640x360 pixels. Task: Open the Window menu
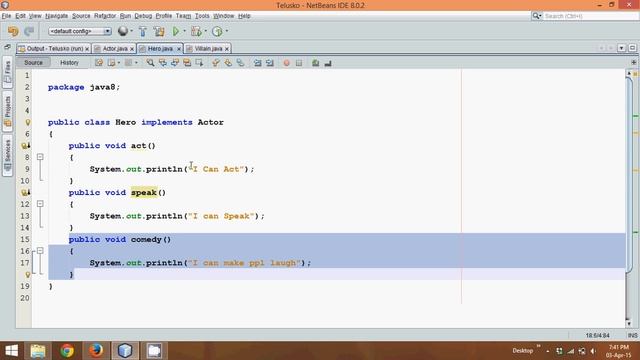(x=224, y=16)
